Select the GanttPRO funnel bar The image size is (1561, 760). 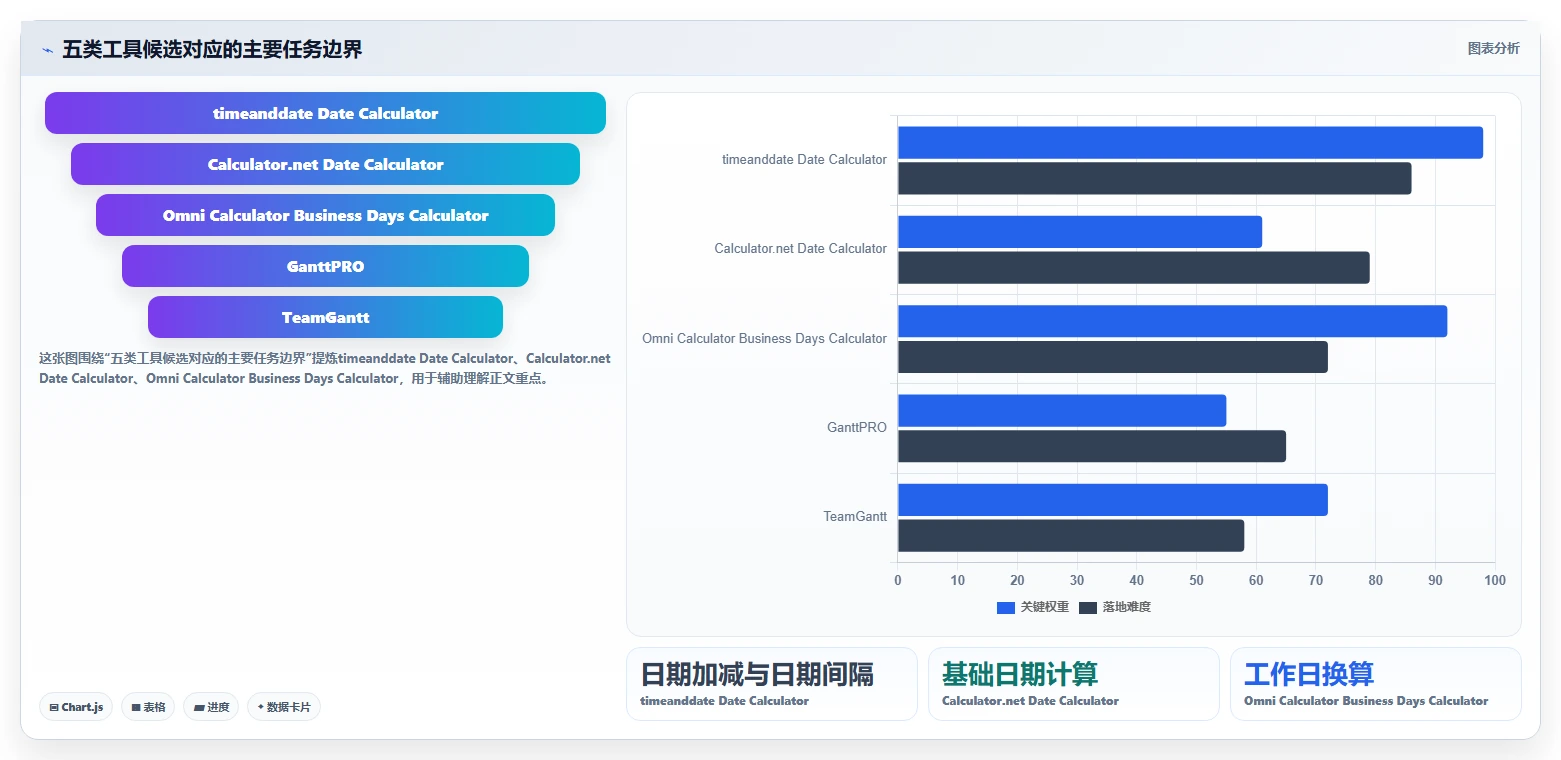(325, 266)
